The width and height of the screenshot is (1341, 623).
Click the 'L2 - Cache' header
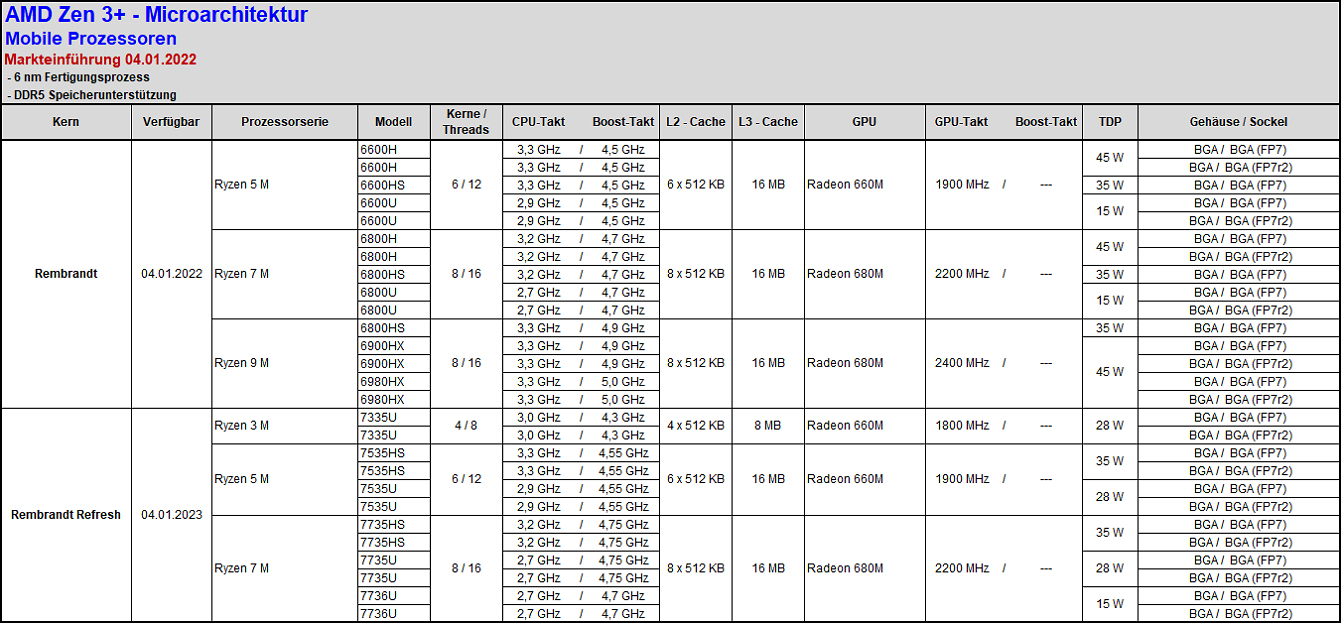tap(696, 122)
